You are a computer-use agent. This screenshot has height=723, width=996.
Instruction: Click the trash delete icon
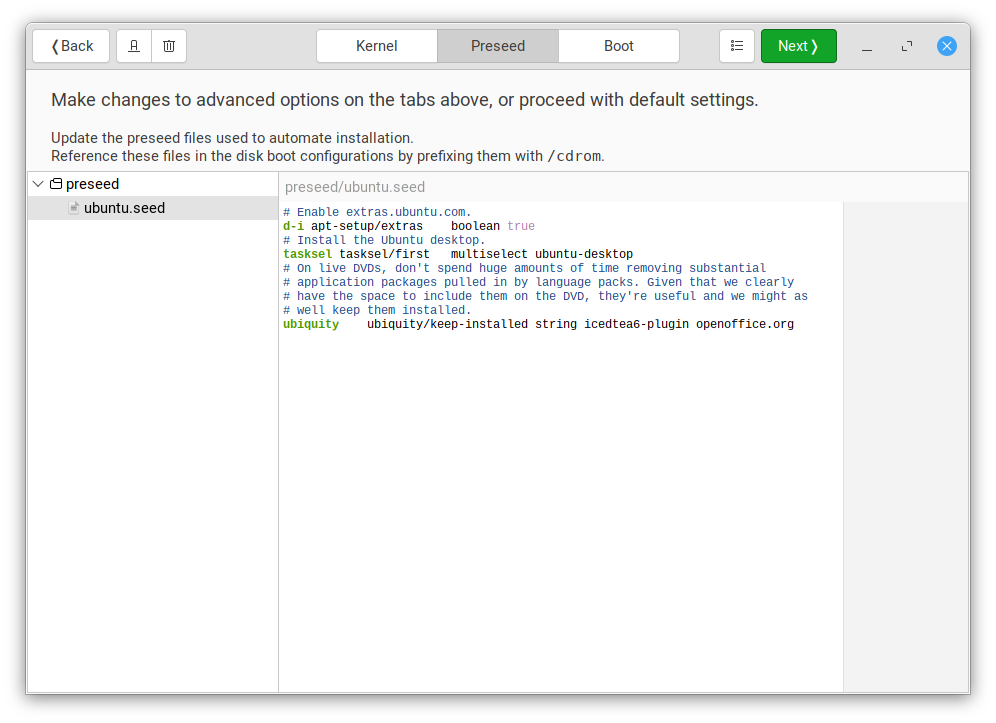pyautogui.click(x=169, y=46)
